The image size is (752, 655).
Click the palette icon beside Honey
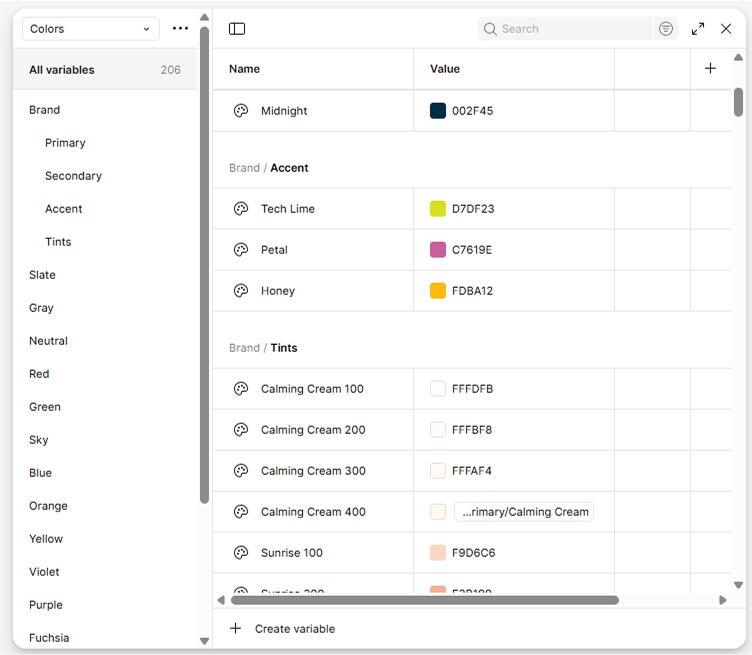pos(241,291)
